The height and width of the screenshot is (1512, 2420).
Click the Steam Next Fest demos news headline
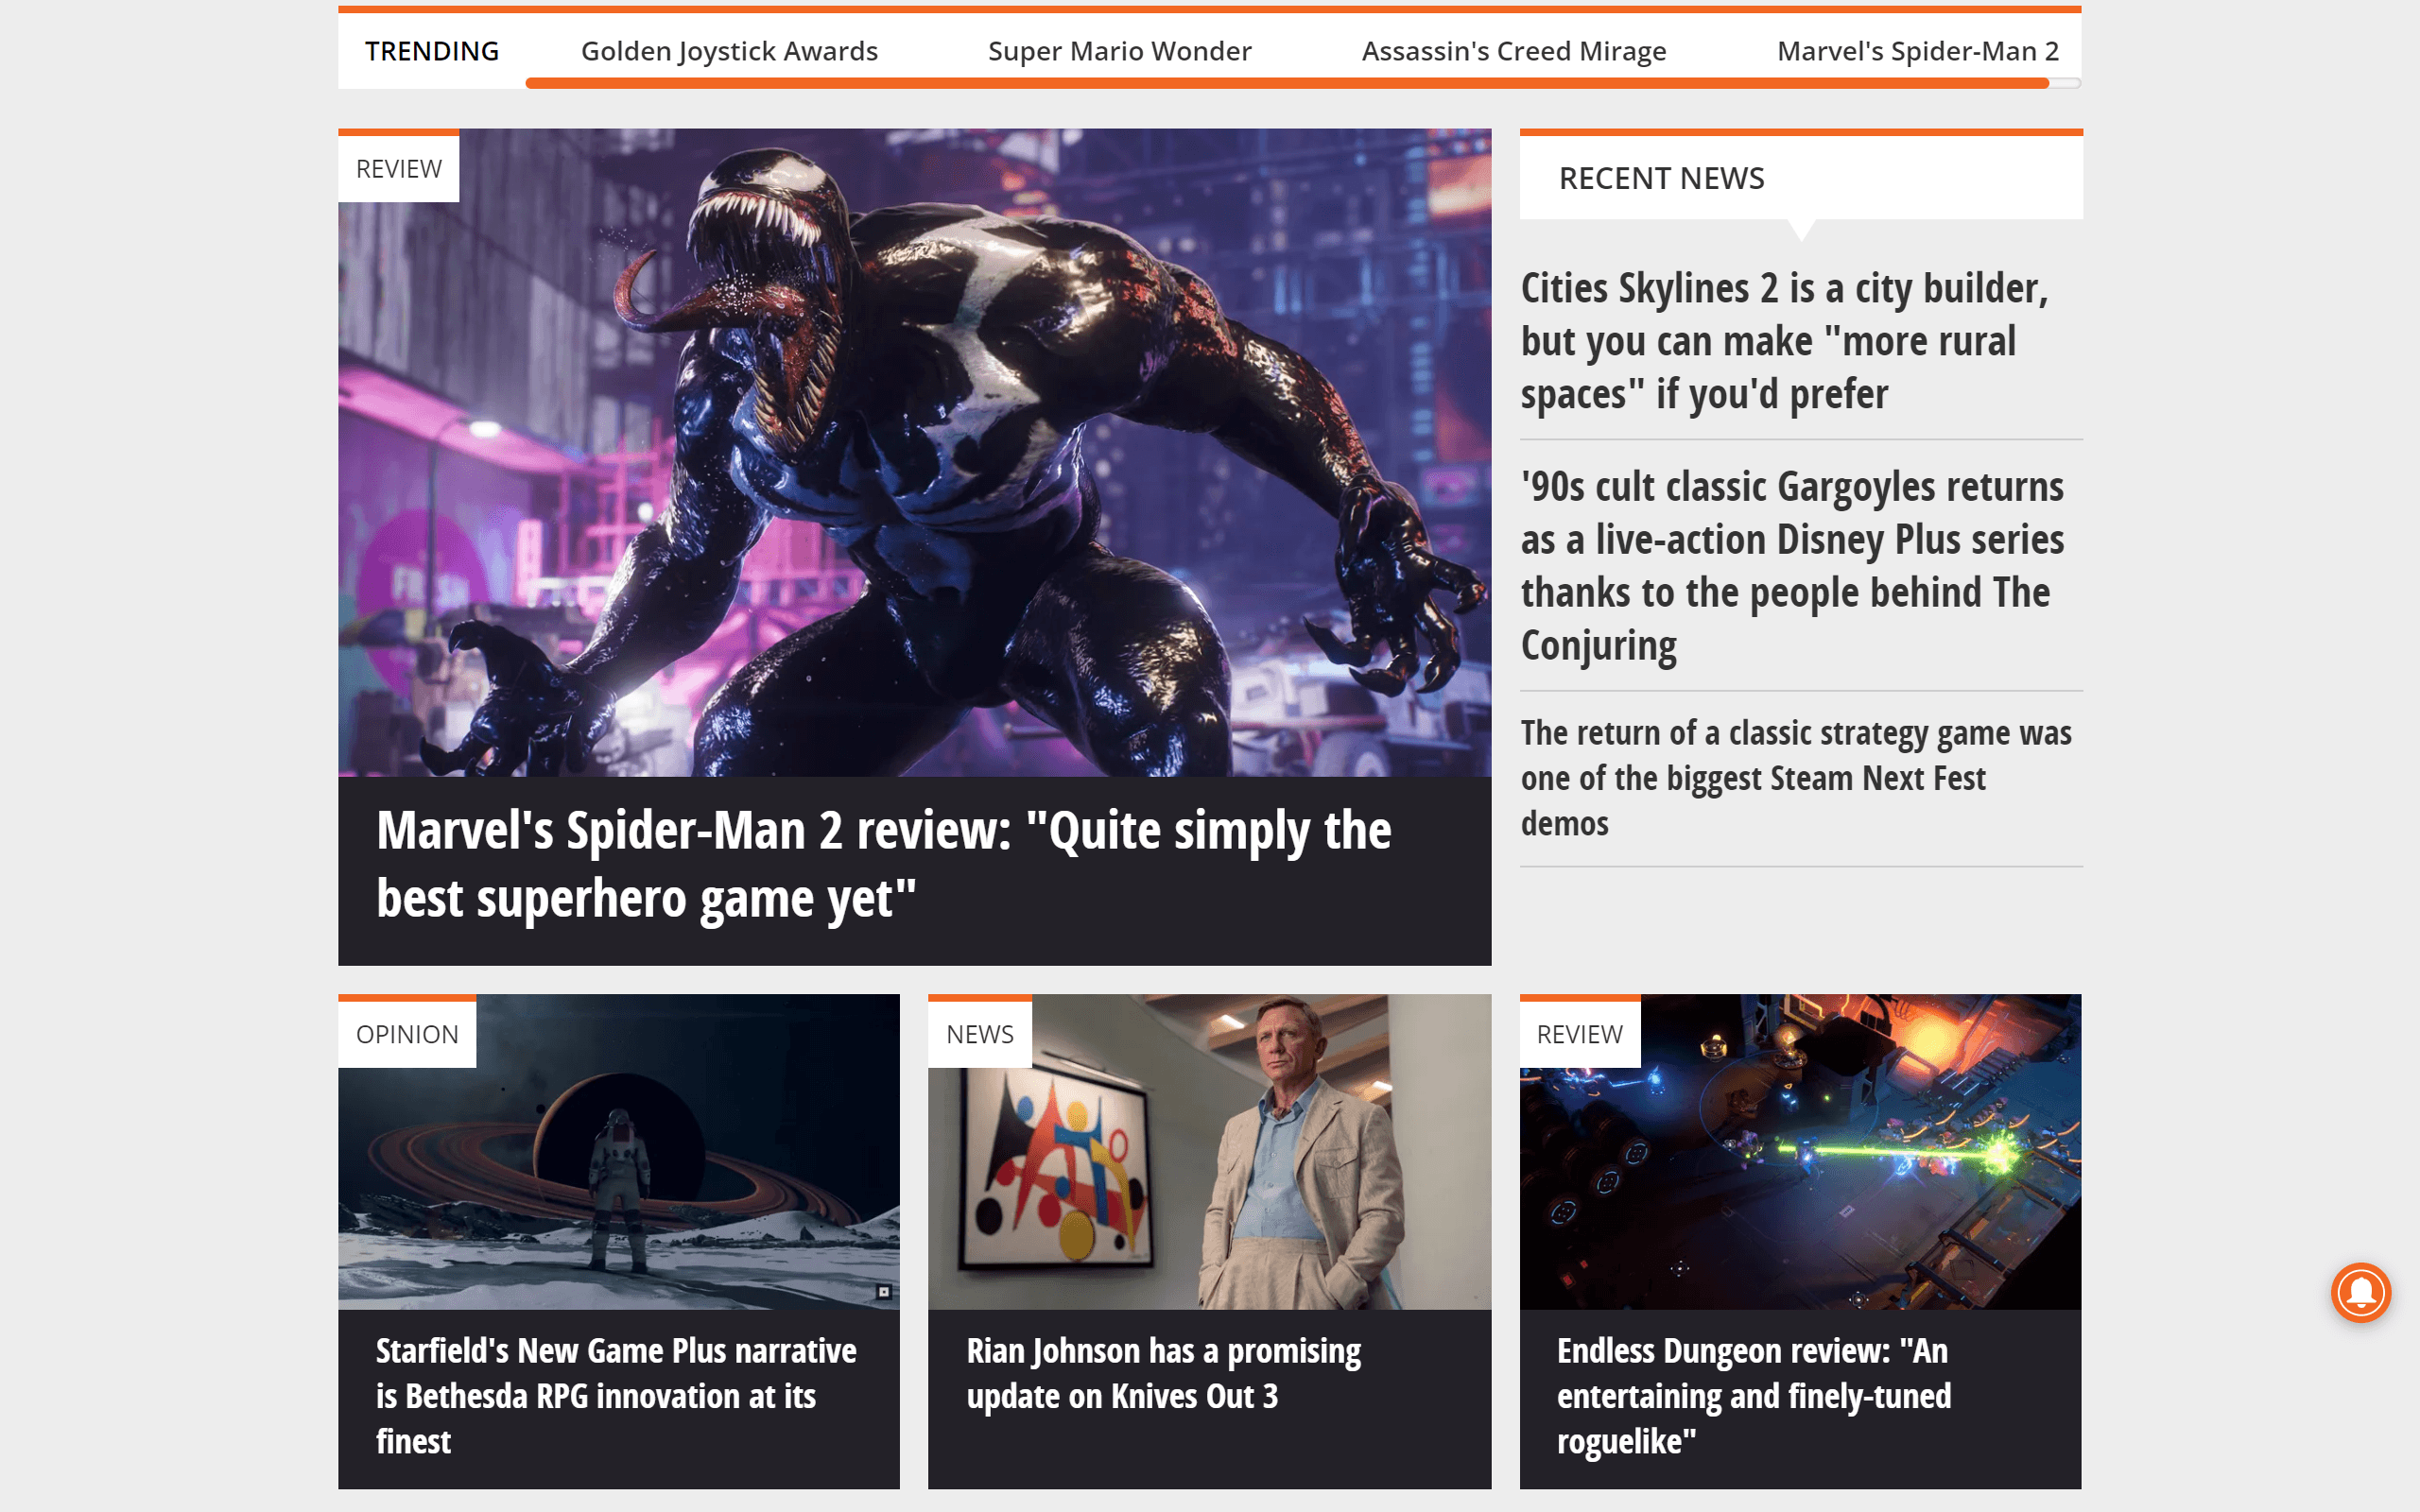(1802, 775)
